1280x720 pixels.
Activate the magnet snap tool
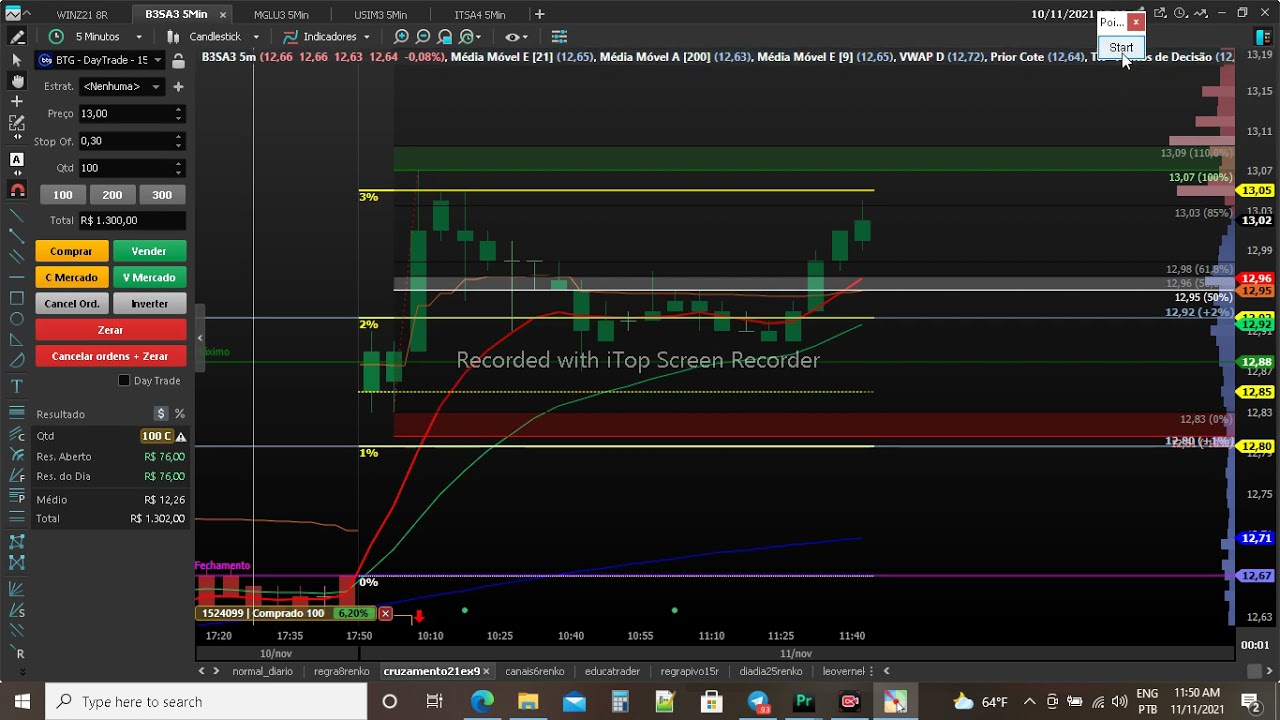(x=17, y=190)
